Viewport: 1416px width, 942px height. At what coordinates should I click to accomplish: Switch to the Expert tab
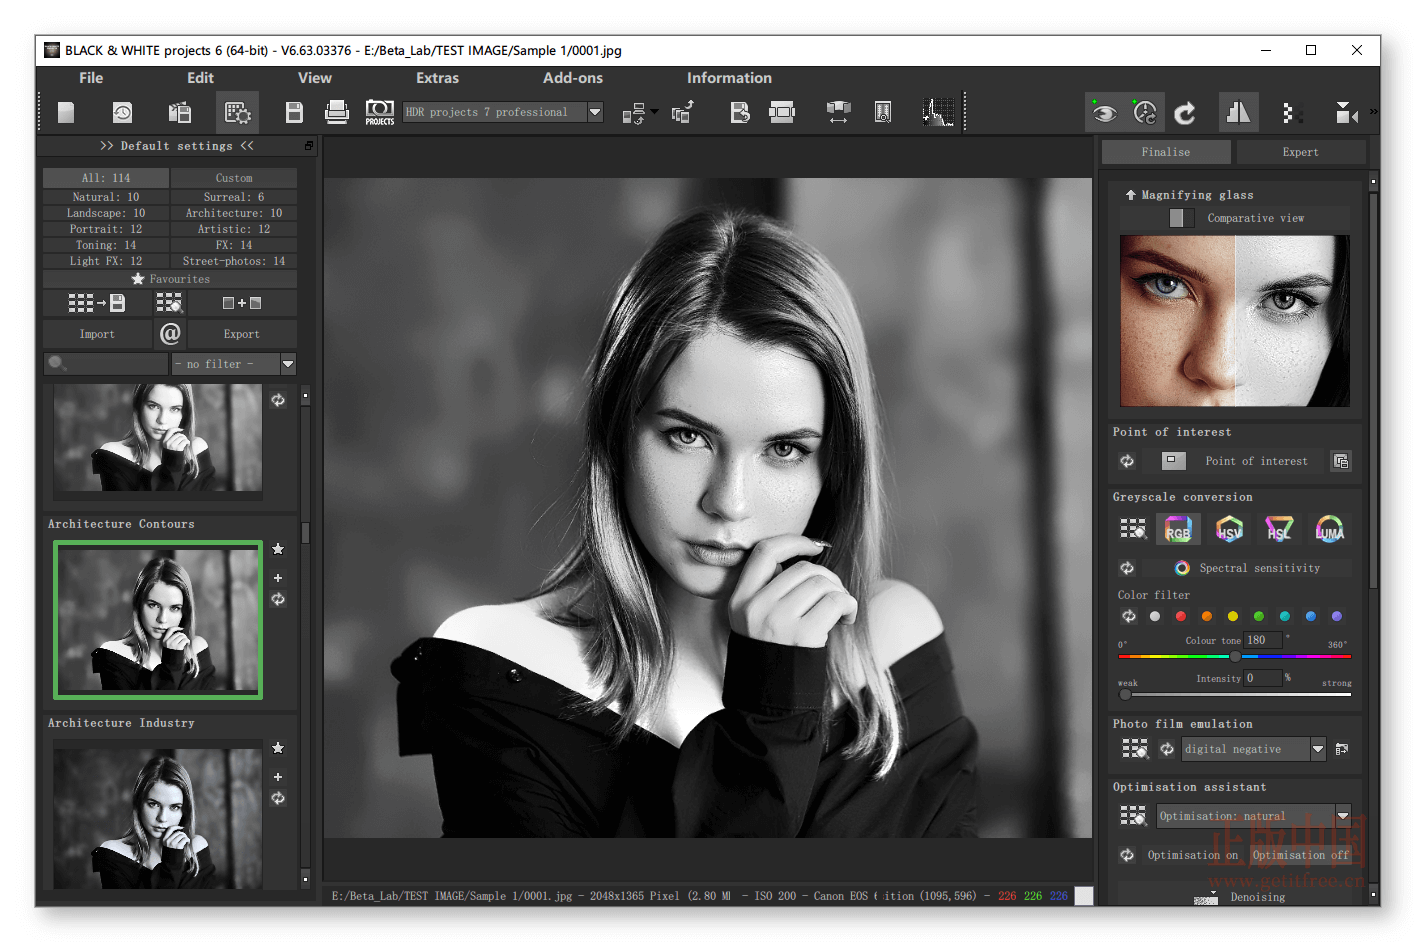1300,152
